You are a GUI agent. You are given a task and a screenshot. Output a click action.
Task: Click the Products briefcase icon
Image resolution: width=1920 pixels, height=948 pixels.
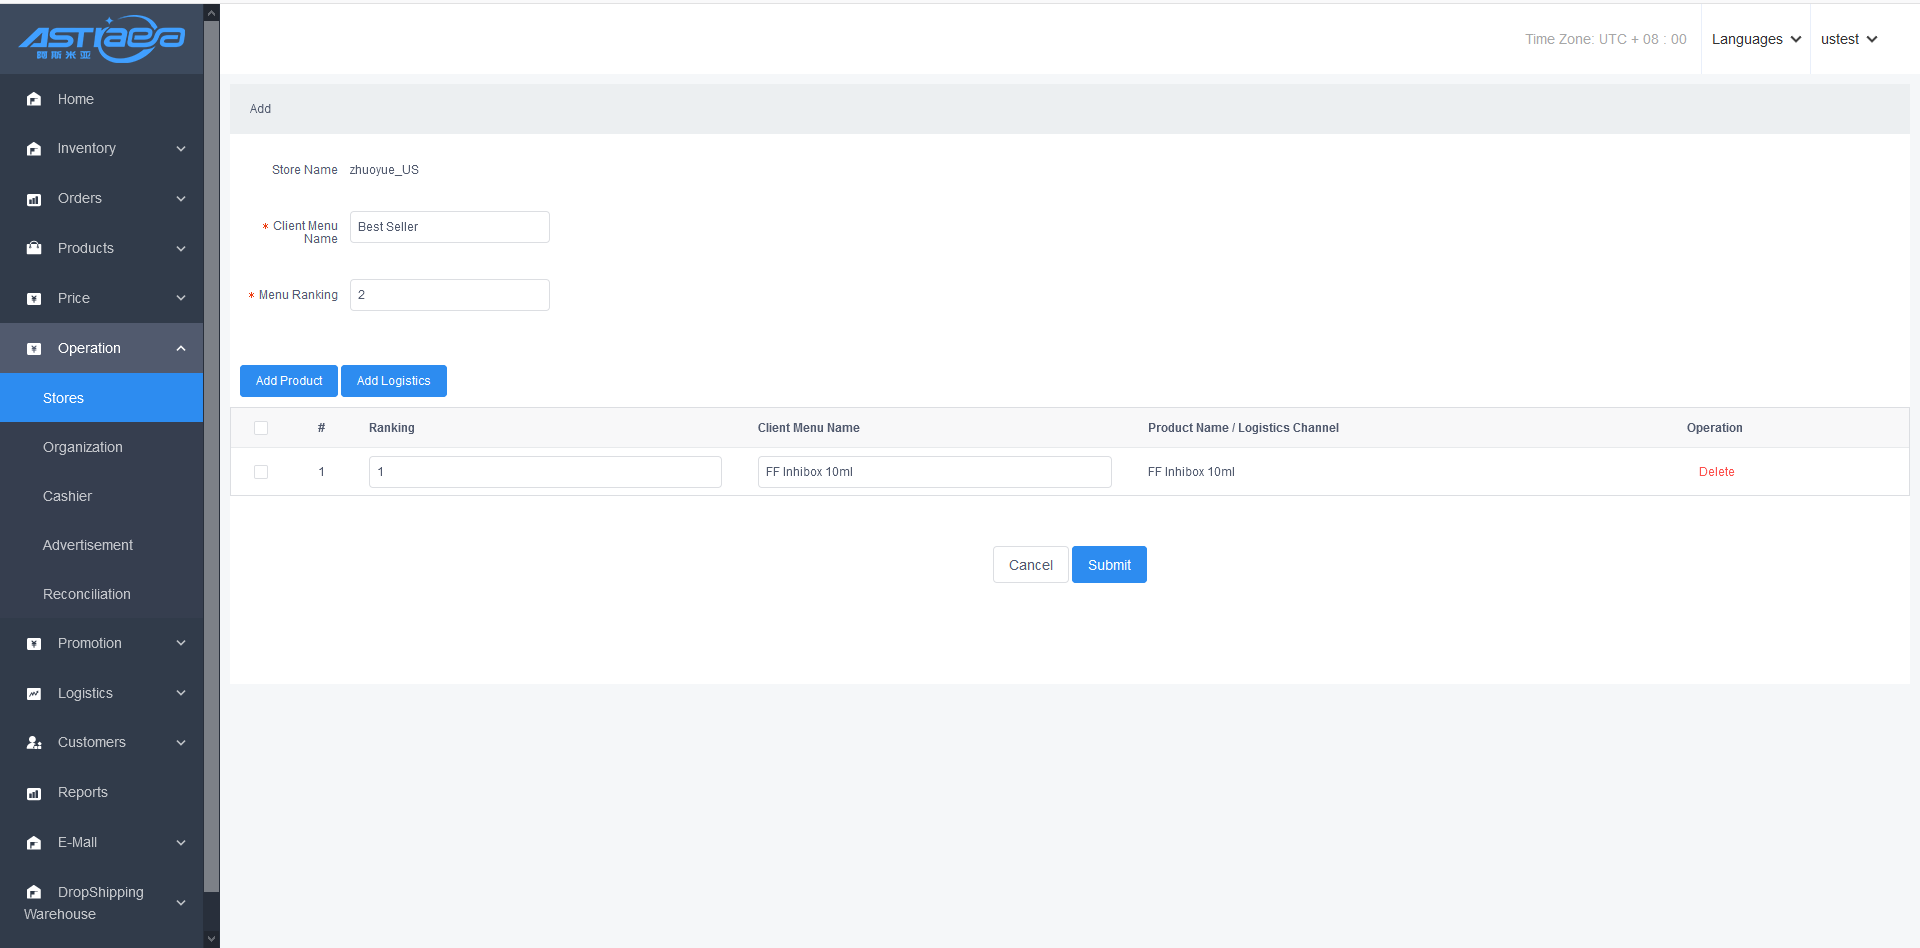pyautogui.click(x=34, y=248)
